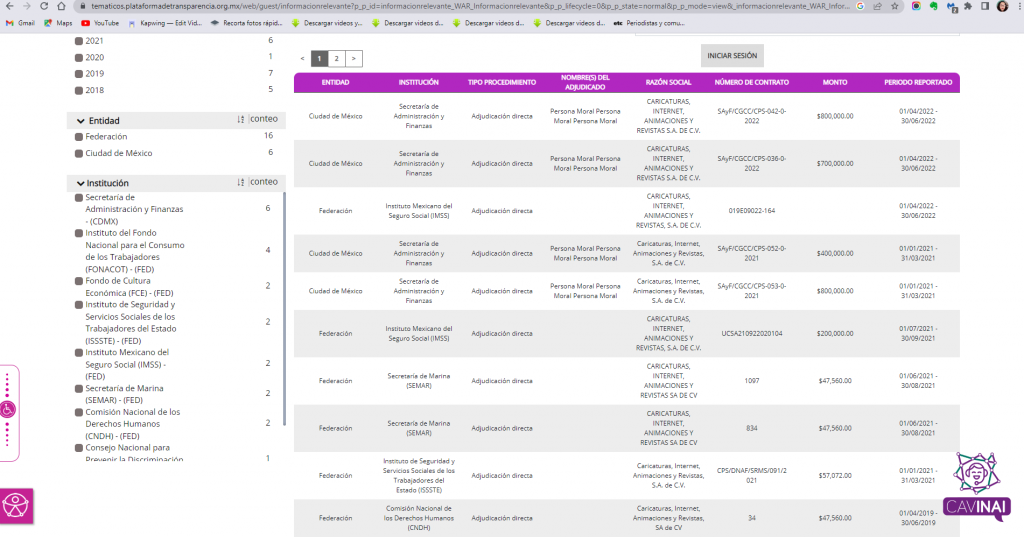Select the FONACOT institution checkbox

pos(79,233)
